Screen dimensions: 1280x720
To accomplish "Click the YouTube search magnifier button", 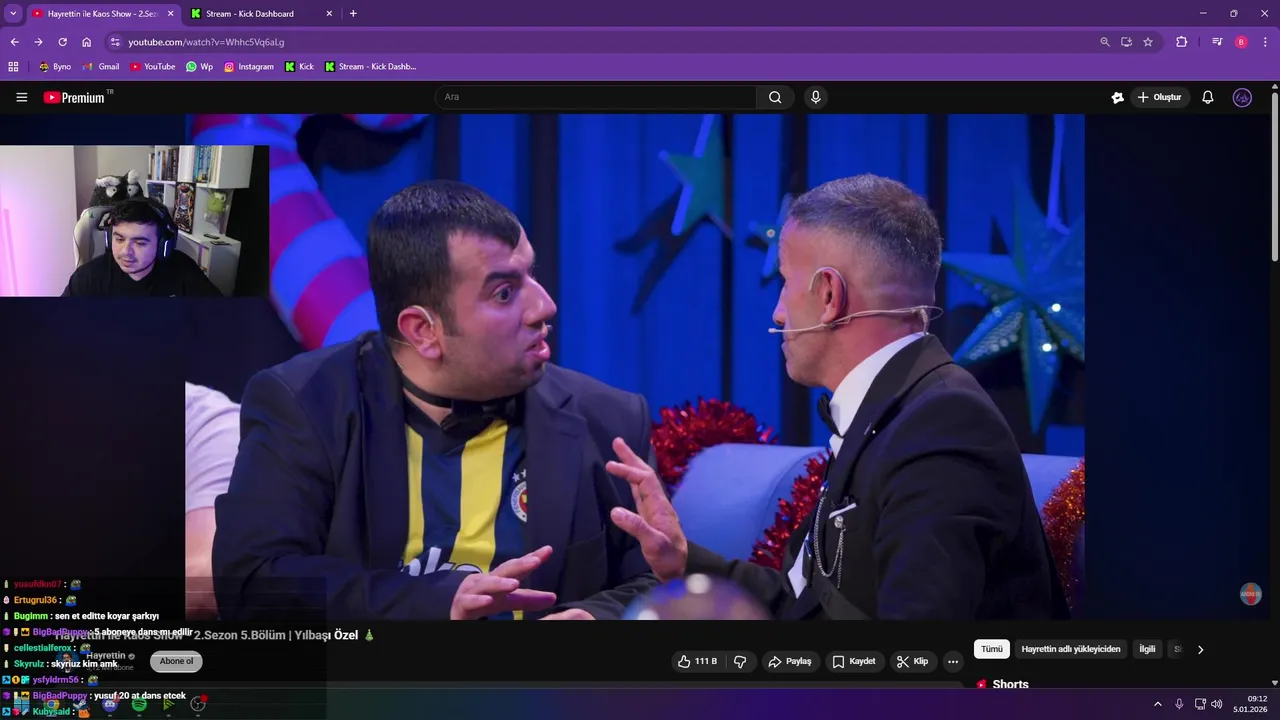I will point(775,97).
